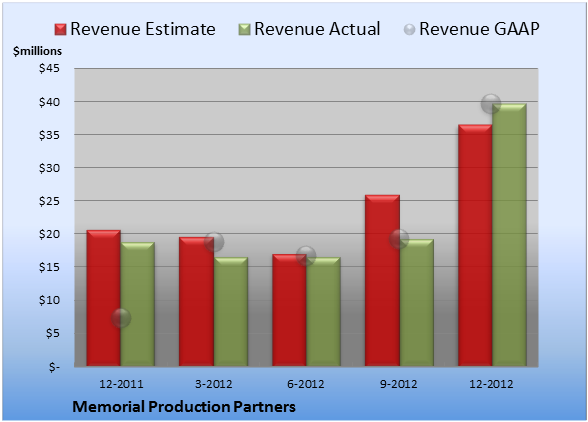This screenshot has width=588, height=422.
Task: Click the '$35' y-axis label
Action: tap(49, 135)
